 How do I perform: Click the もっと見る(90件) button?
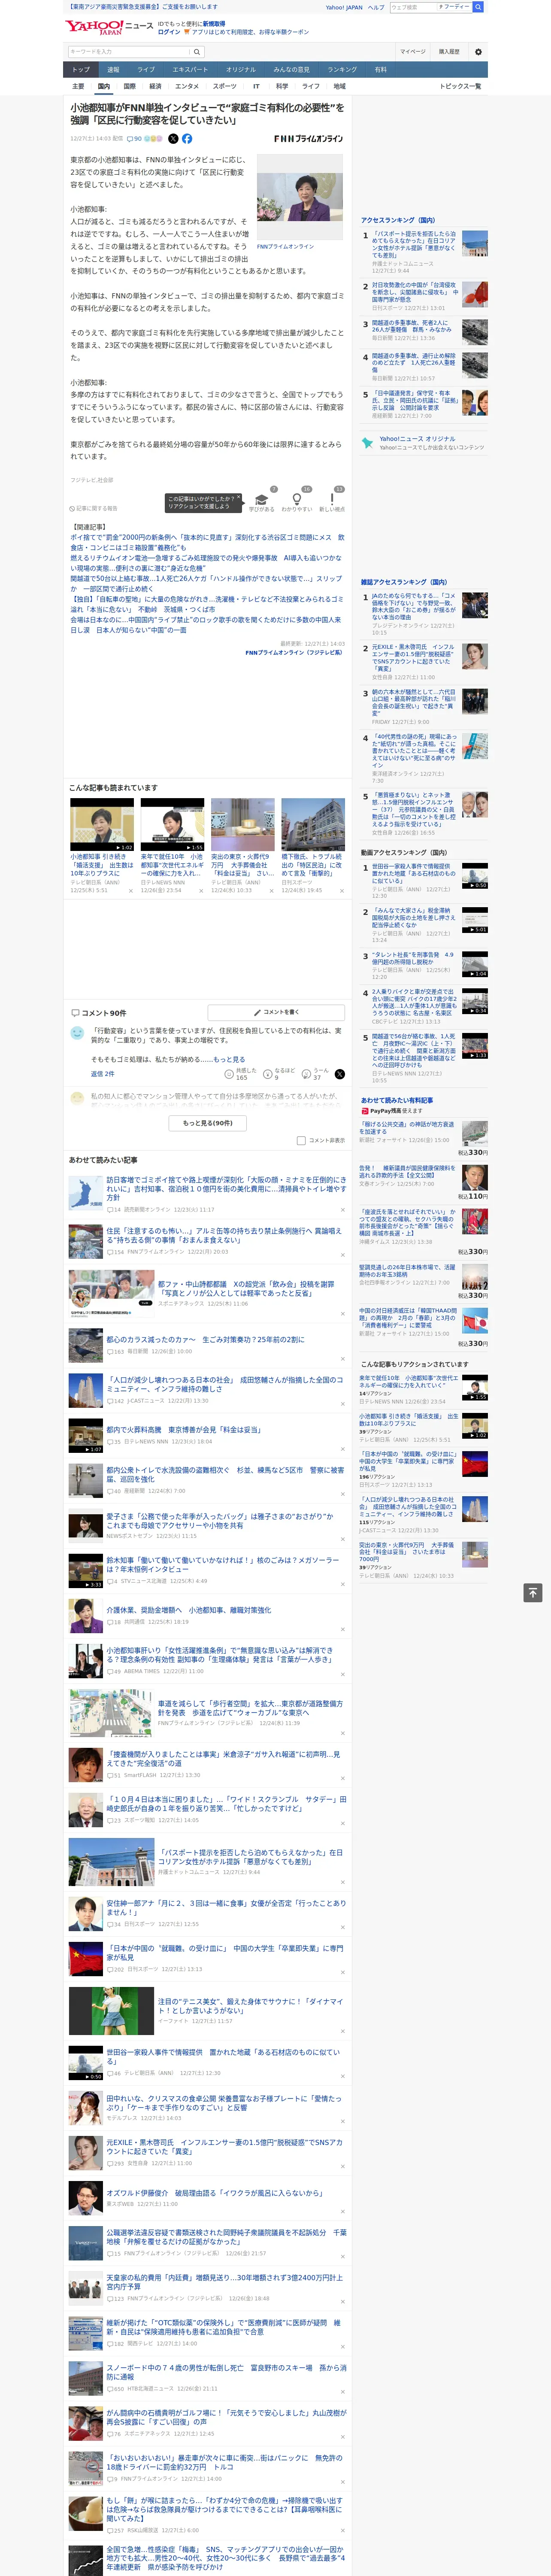208,1123
